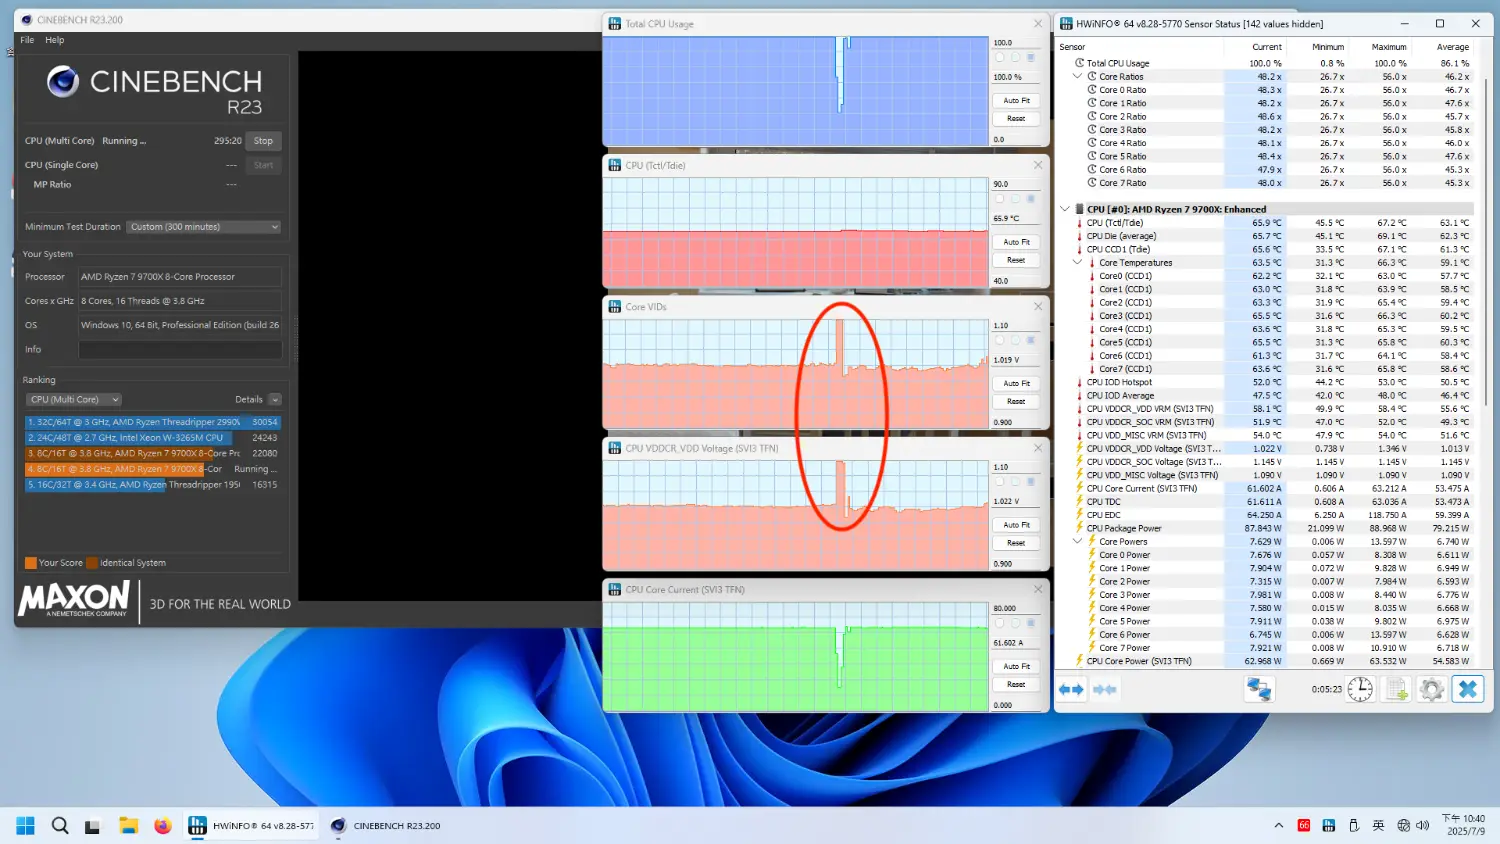1500x844 pixels.
Task: Start logging with the sheet-plus icon
Action: [x=1396, y=689]
